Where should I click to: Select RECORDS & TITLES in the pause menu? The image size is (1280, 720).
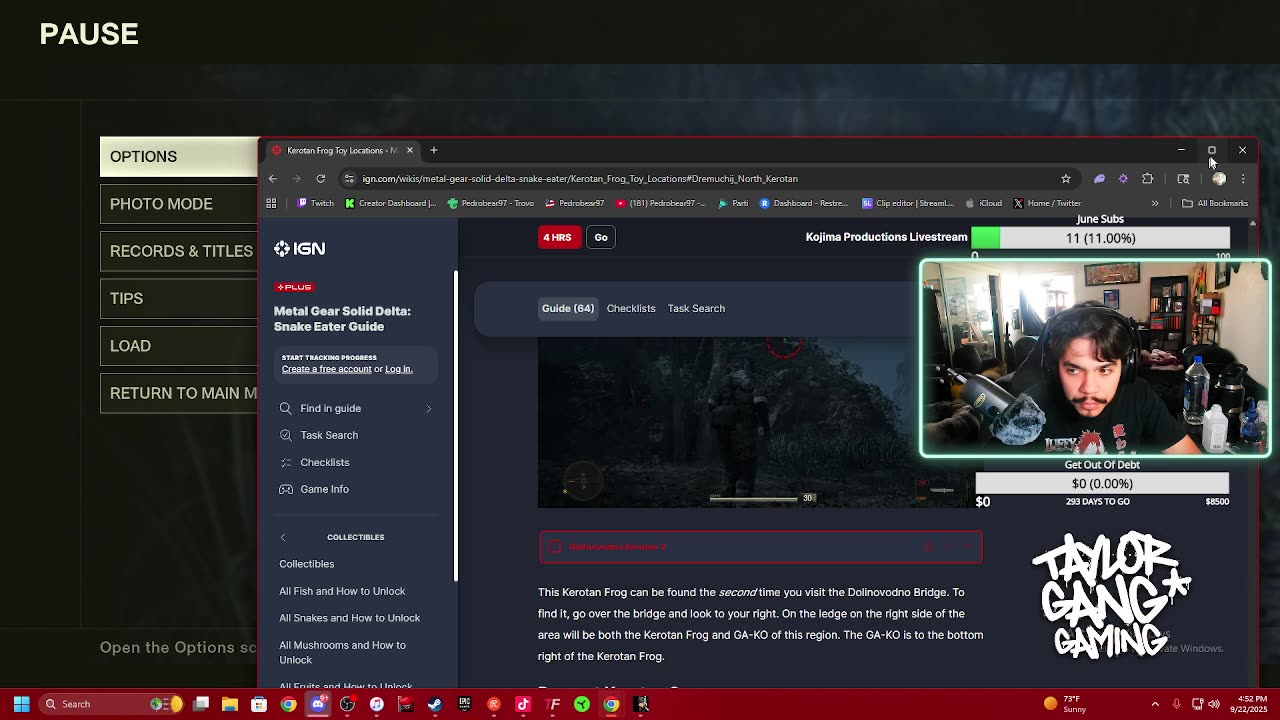179,251
